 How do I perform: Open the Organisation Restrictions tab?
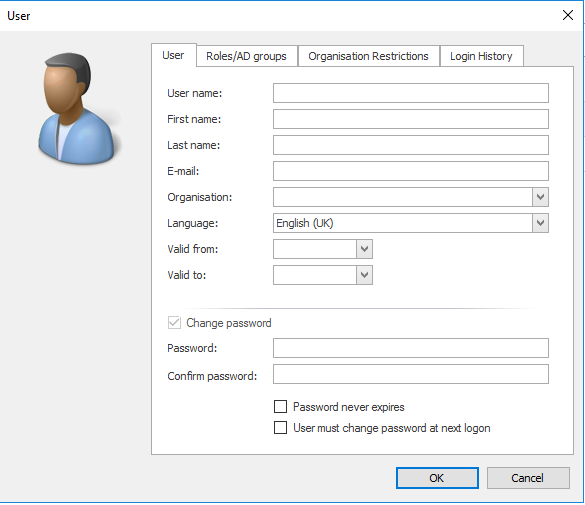tap(368, 56)
